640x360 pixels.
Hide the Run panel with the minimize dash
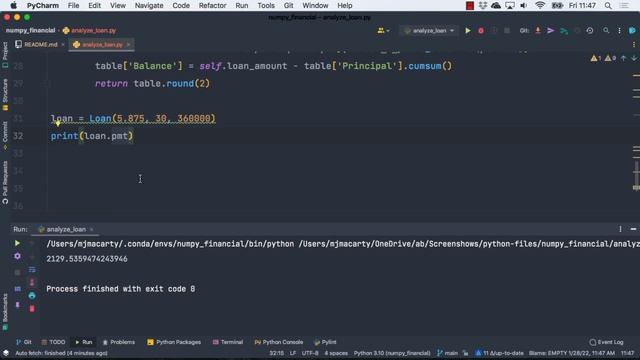click(633, 229)
